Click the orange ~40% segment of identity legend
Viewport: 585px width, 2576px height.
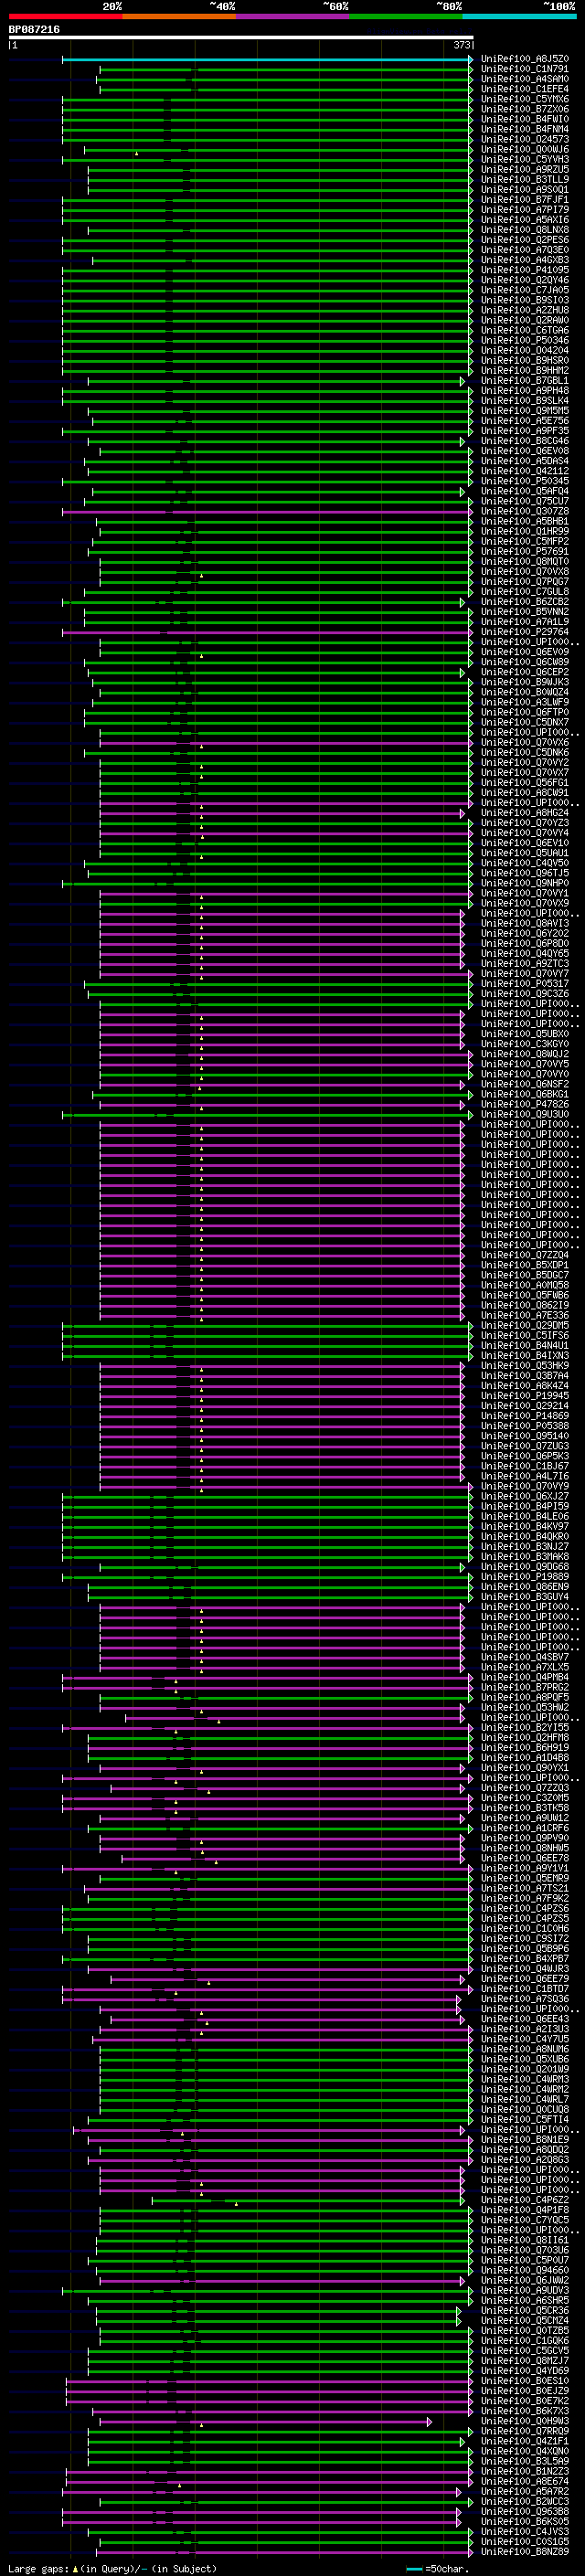(179, 17)
